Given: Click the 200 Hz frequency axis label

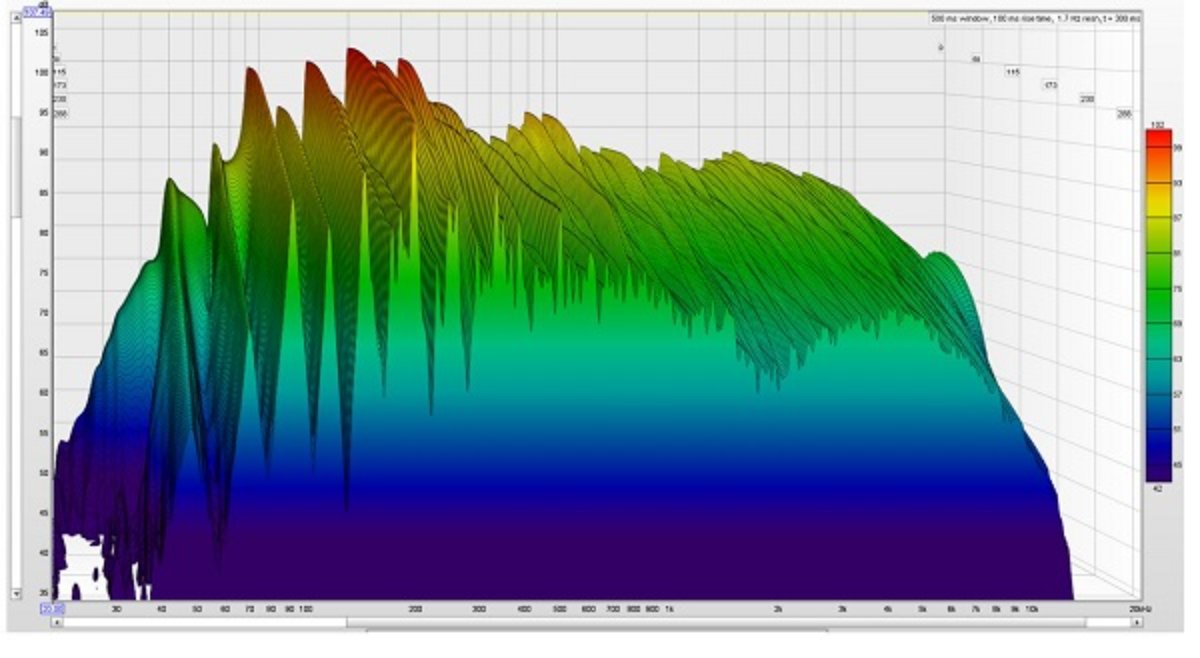Looking at the screenshot, I should 415,608.
